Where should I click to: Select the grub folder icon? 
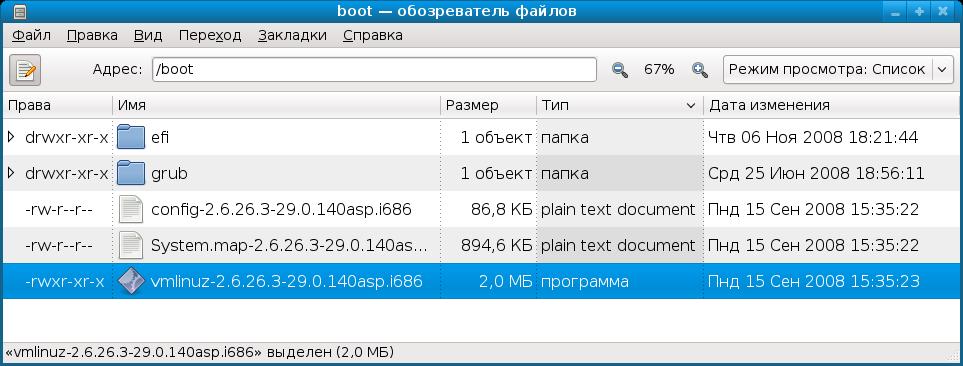[x=131, y=173]
